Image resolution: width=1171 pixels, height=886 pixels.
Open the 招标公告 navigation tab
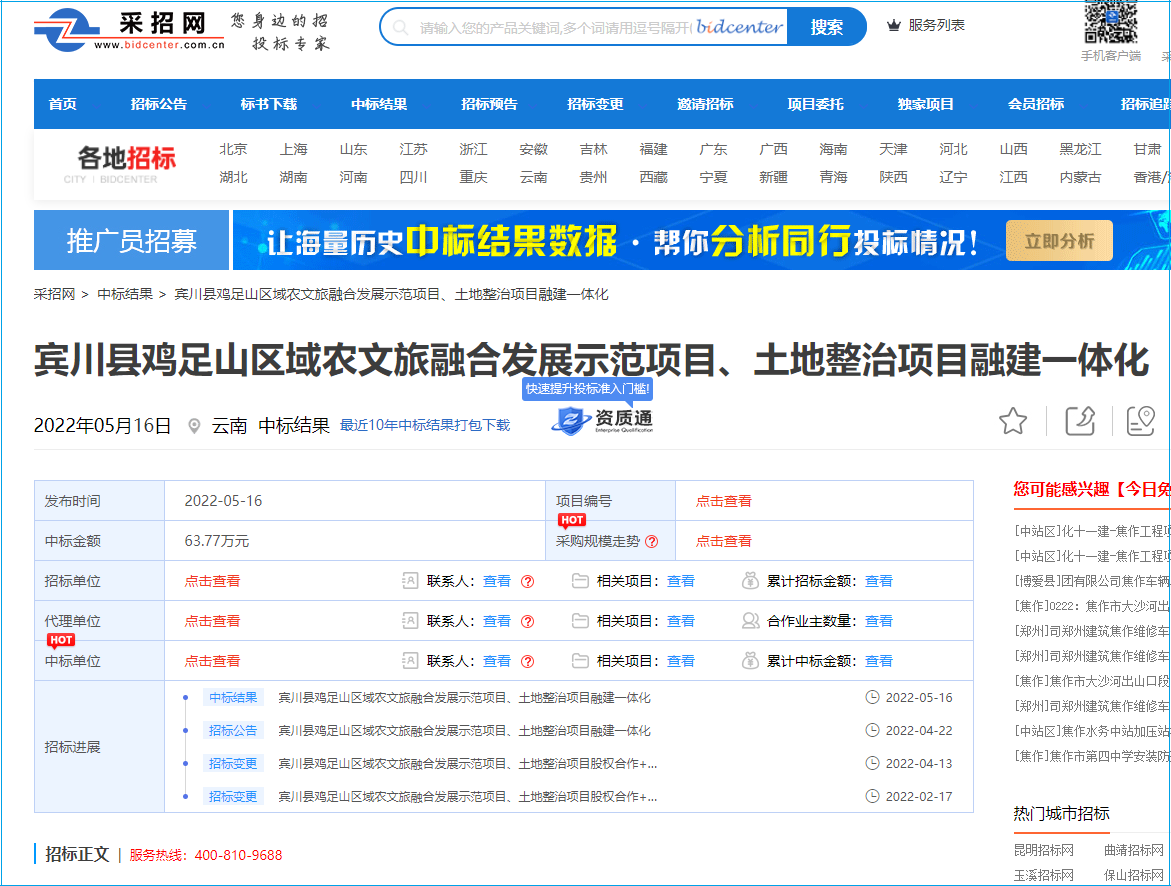click(159, 104)
